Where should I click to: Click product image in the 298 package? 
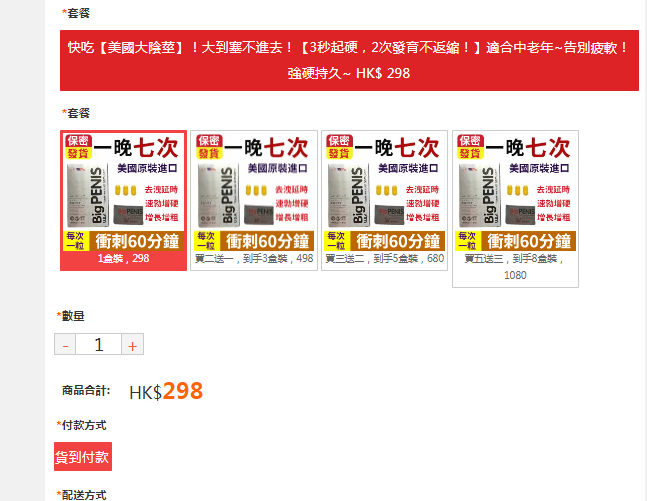click(x=123, y=192)
